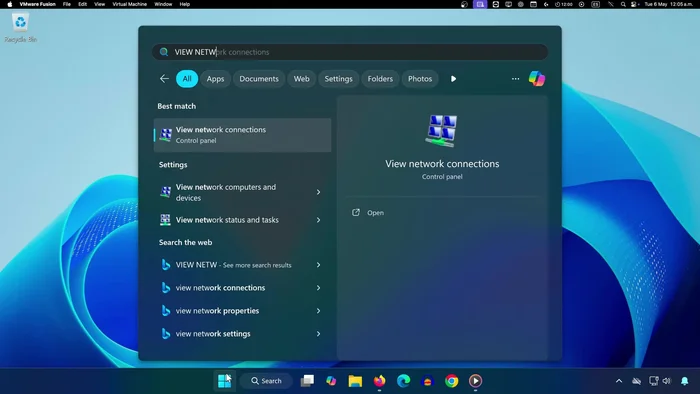The height and width of the screenshot is (394, 700).
Task: Open the three-dot options menu
Action: coord(515,79)
